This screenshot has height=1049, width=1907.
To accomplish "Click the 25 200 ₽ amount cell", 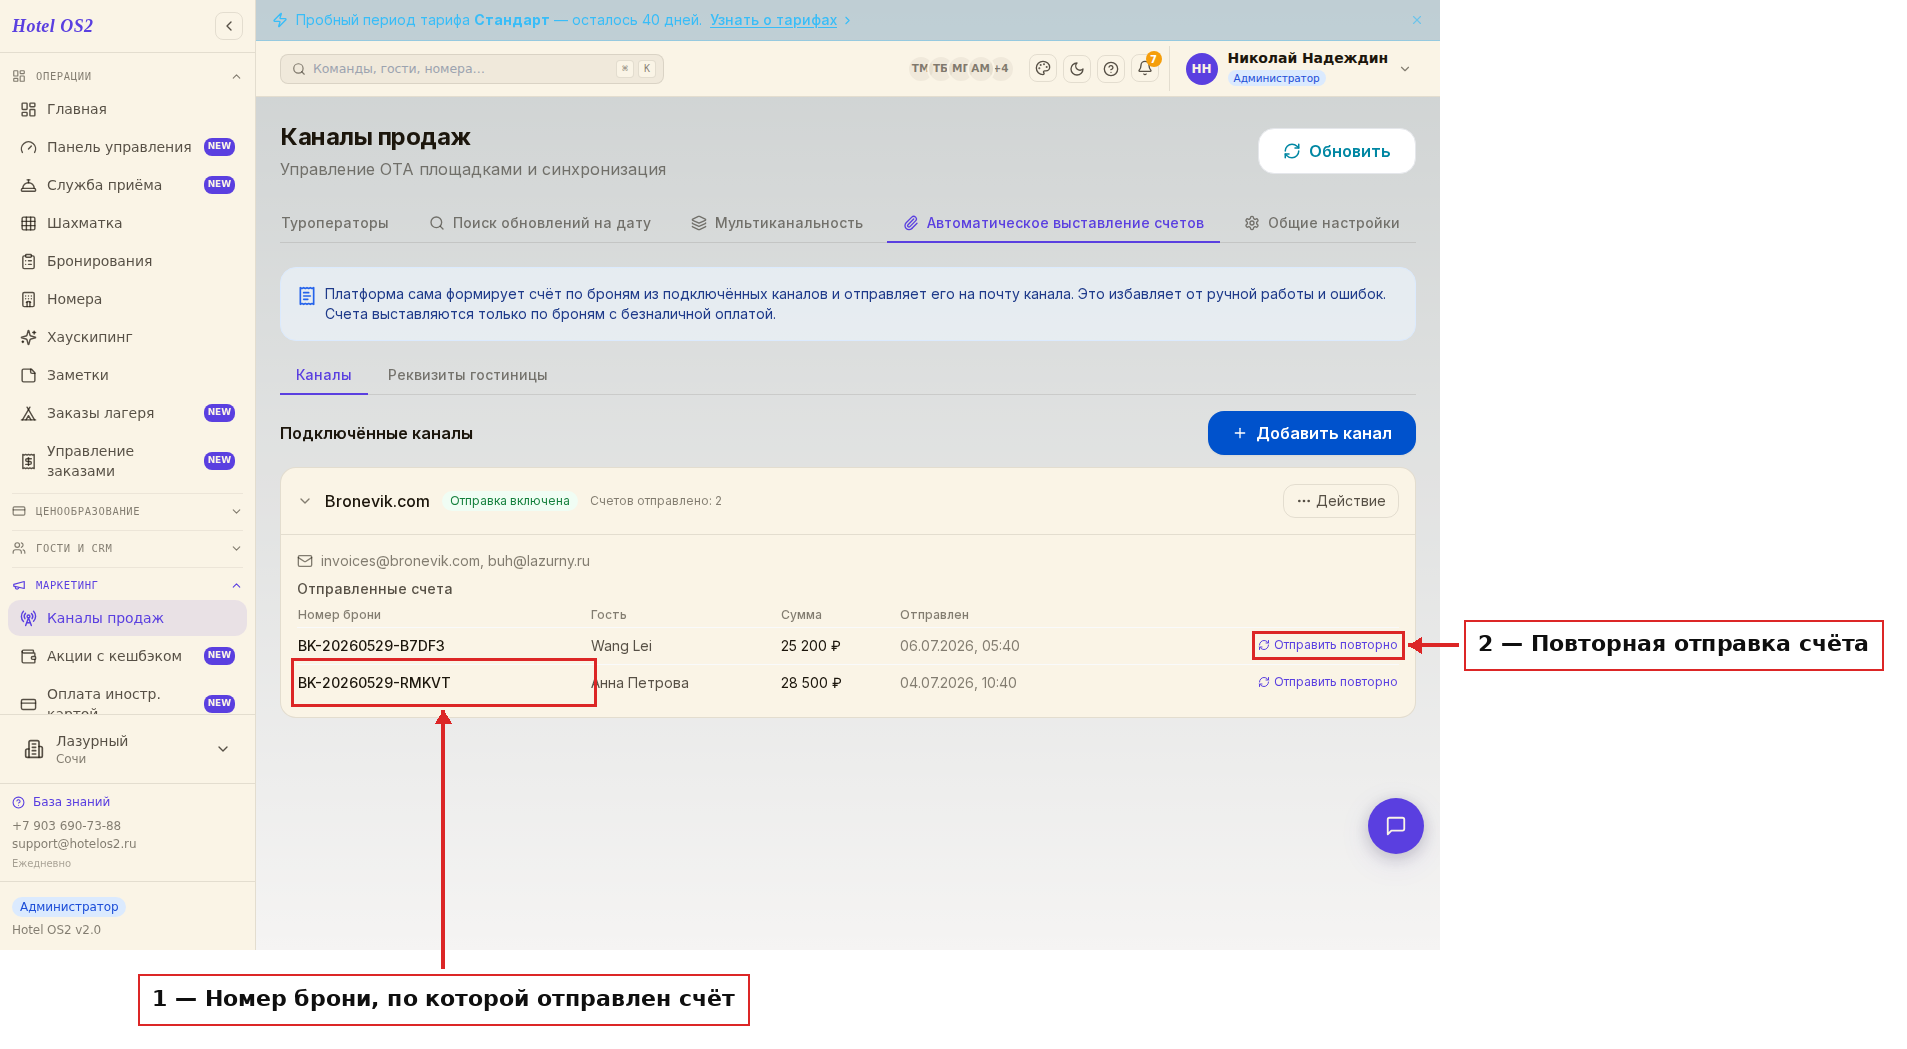I will (x=811, y=646).
